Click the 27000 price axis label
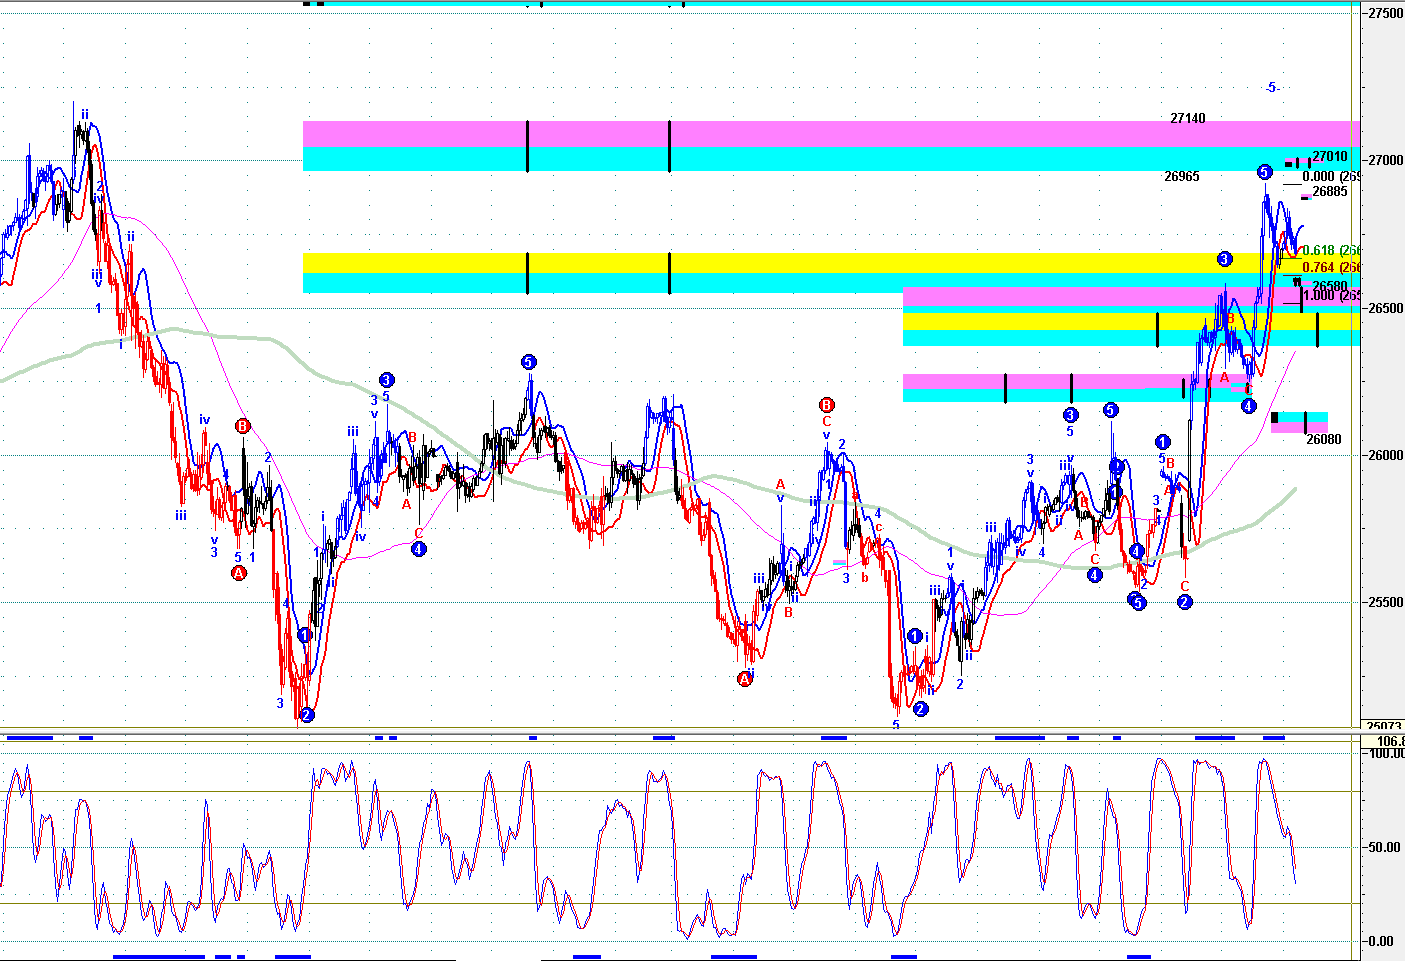This screenshot has width=1405, height=961. 1387,160
